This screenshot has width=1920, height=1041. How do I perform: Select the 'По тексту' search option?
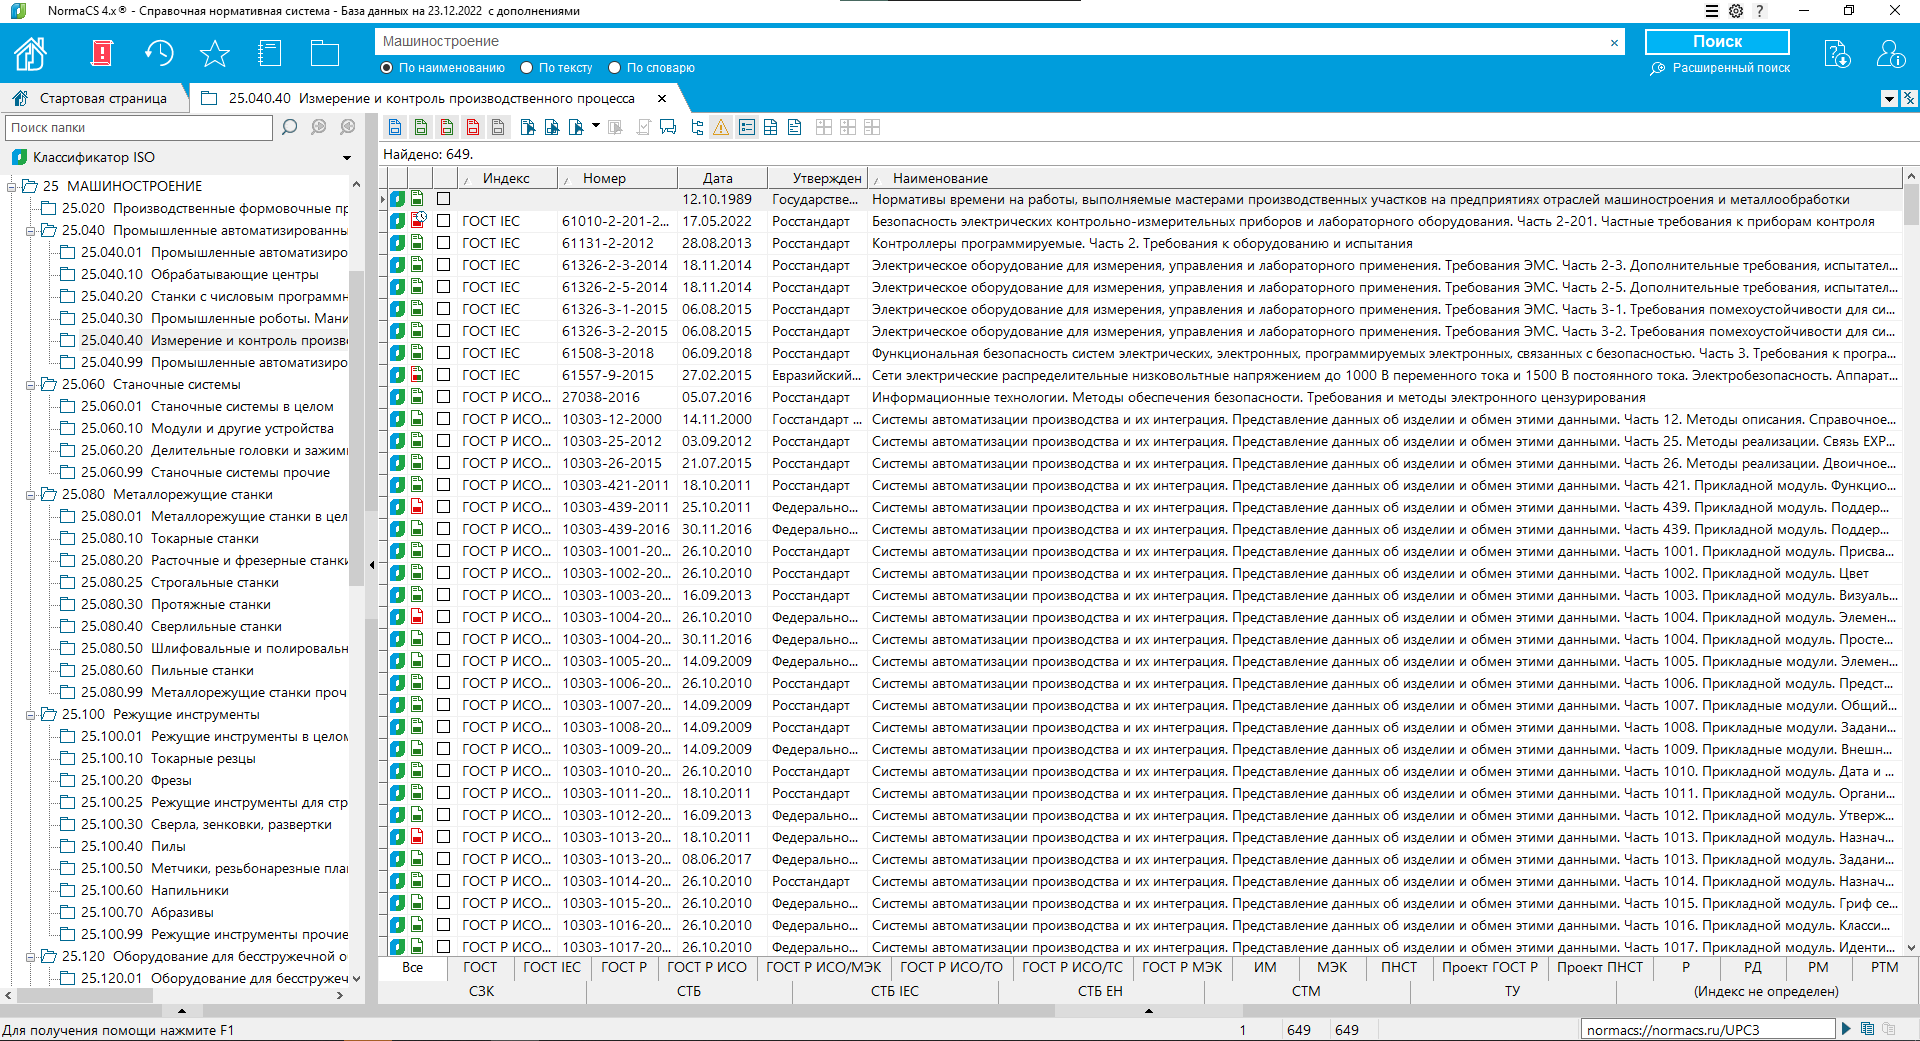click(x=527, y=68)
